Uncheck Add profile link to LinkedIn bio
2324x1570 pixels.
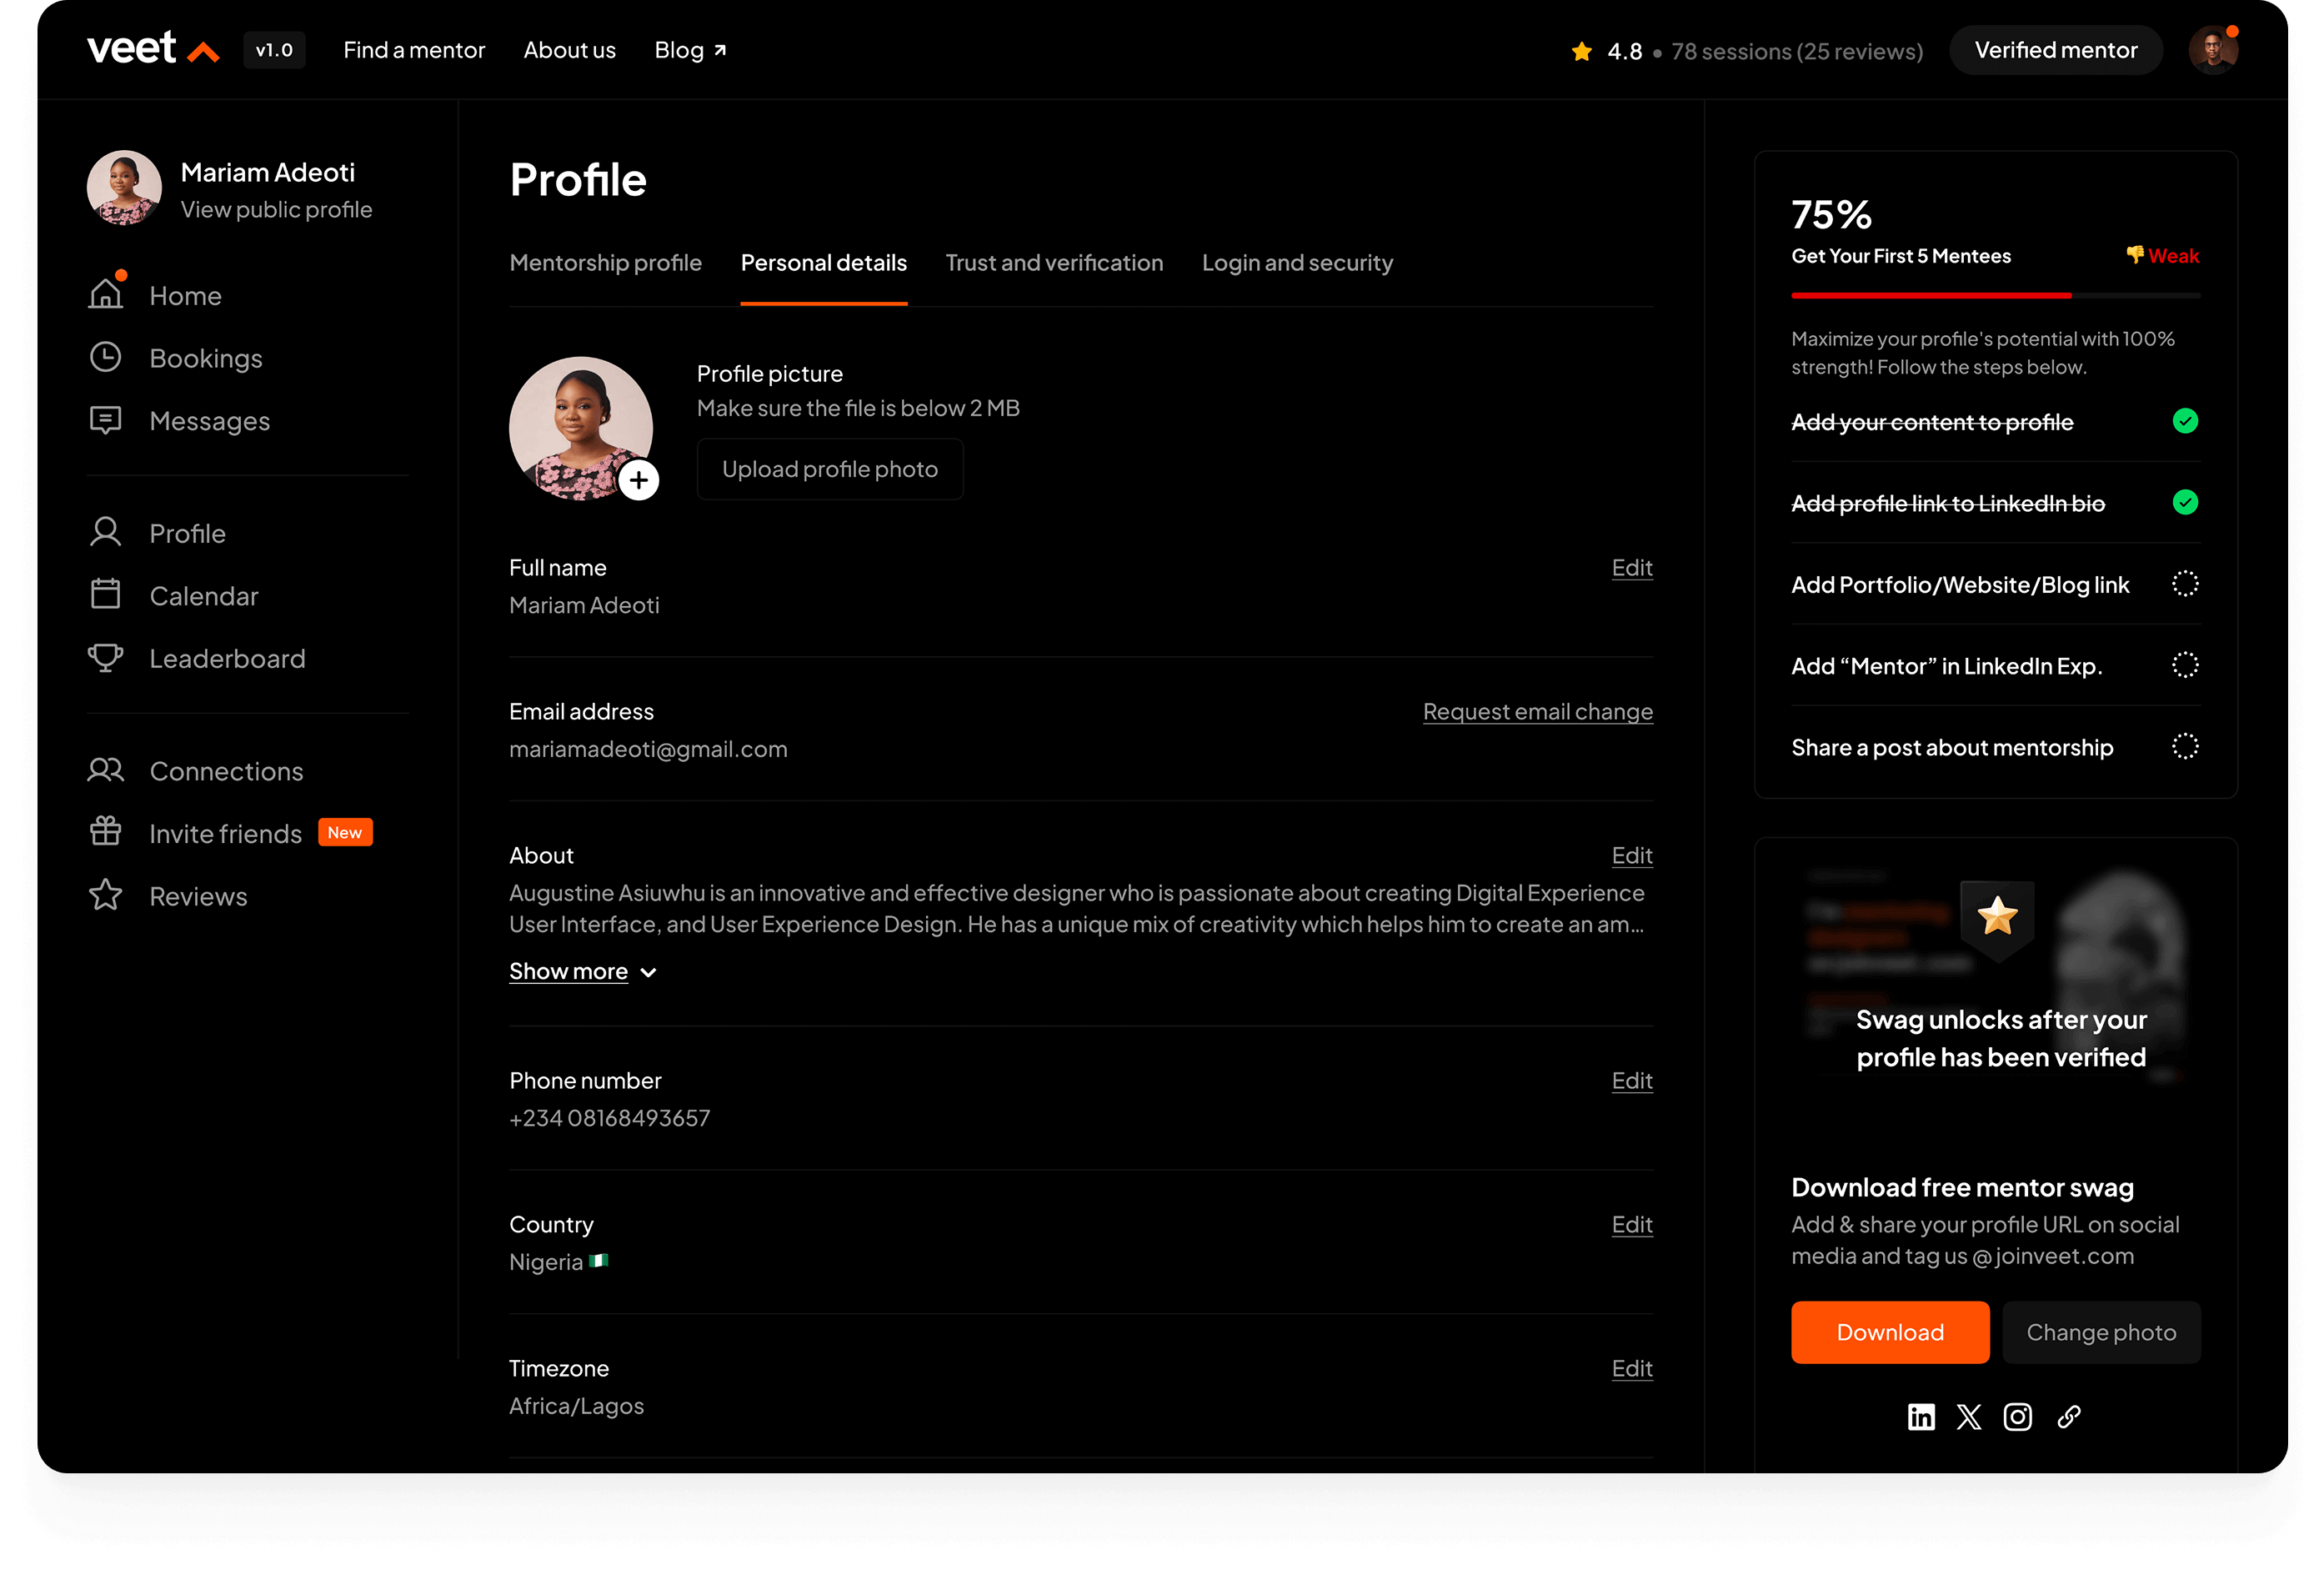(2185, 502)
